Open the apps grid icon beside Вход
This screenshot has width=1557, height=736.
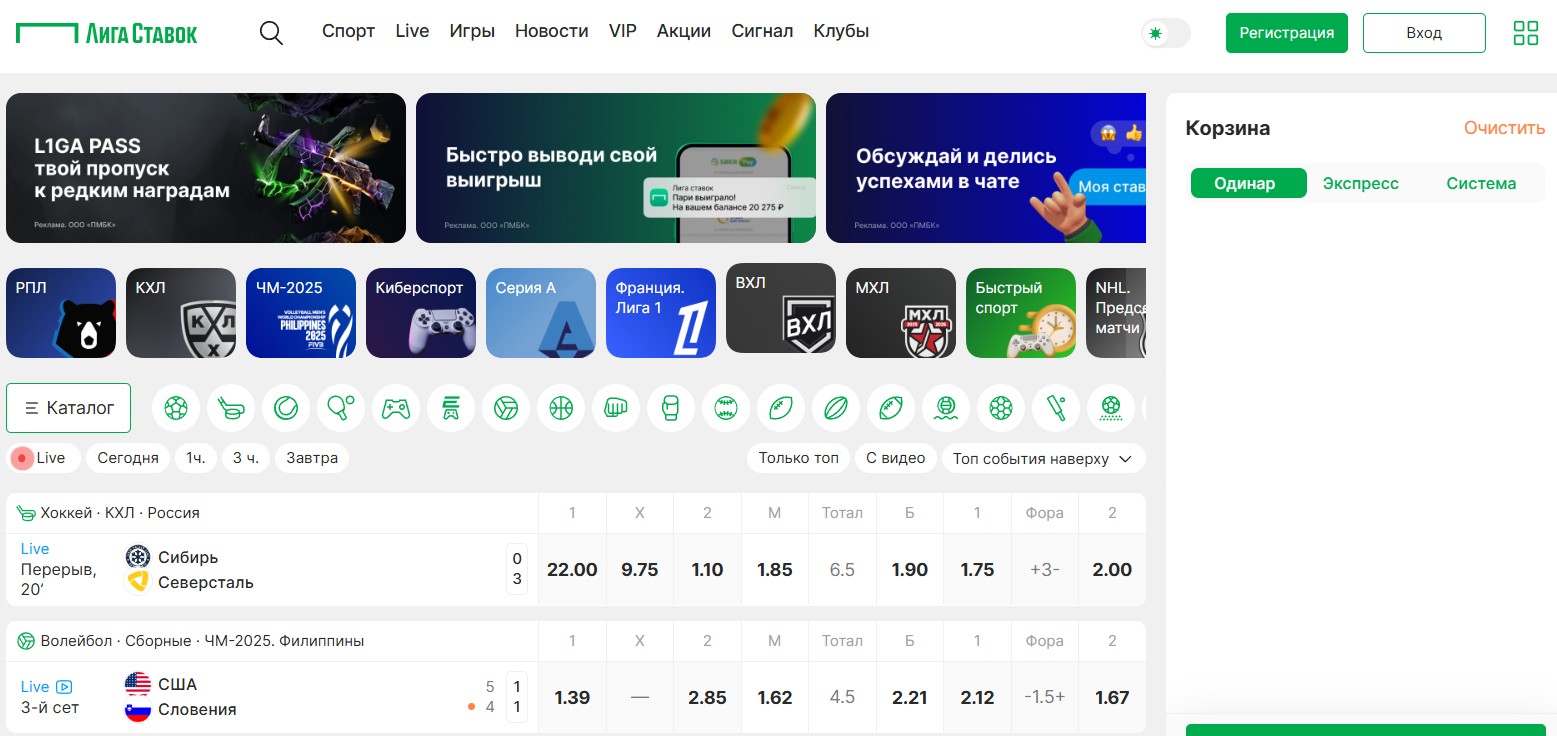(1526, 33)
